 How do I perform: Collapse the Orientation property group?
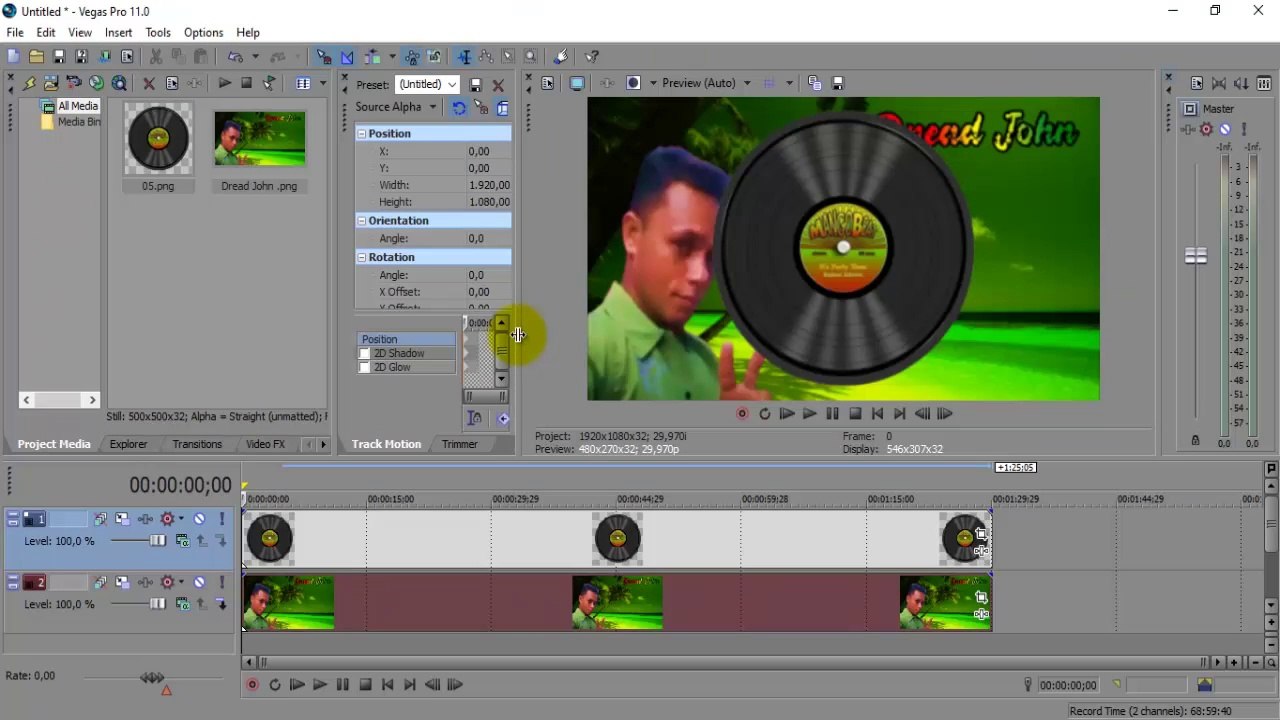click(x=362, y=221)
